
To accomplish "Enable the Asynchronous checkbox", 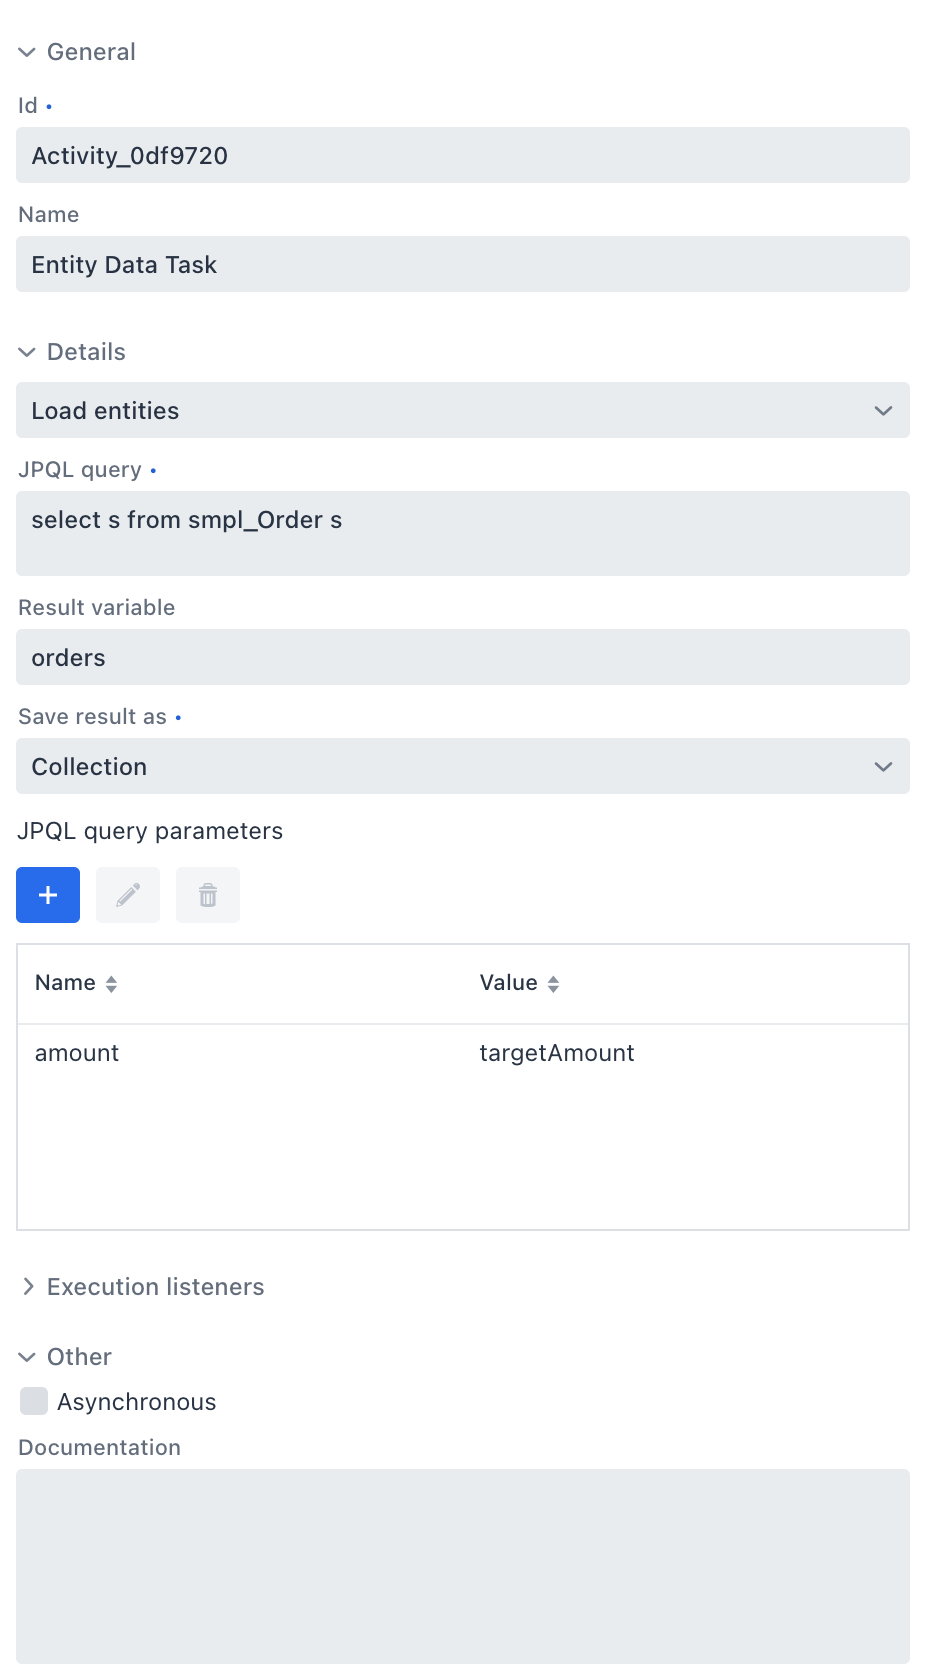I will 33,1401.
